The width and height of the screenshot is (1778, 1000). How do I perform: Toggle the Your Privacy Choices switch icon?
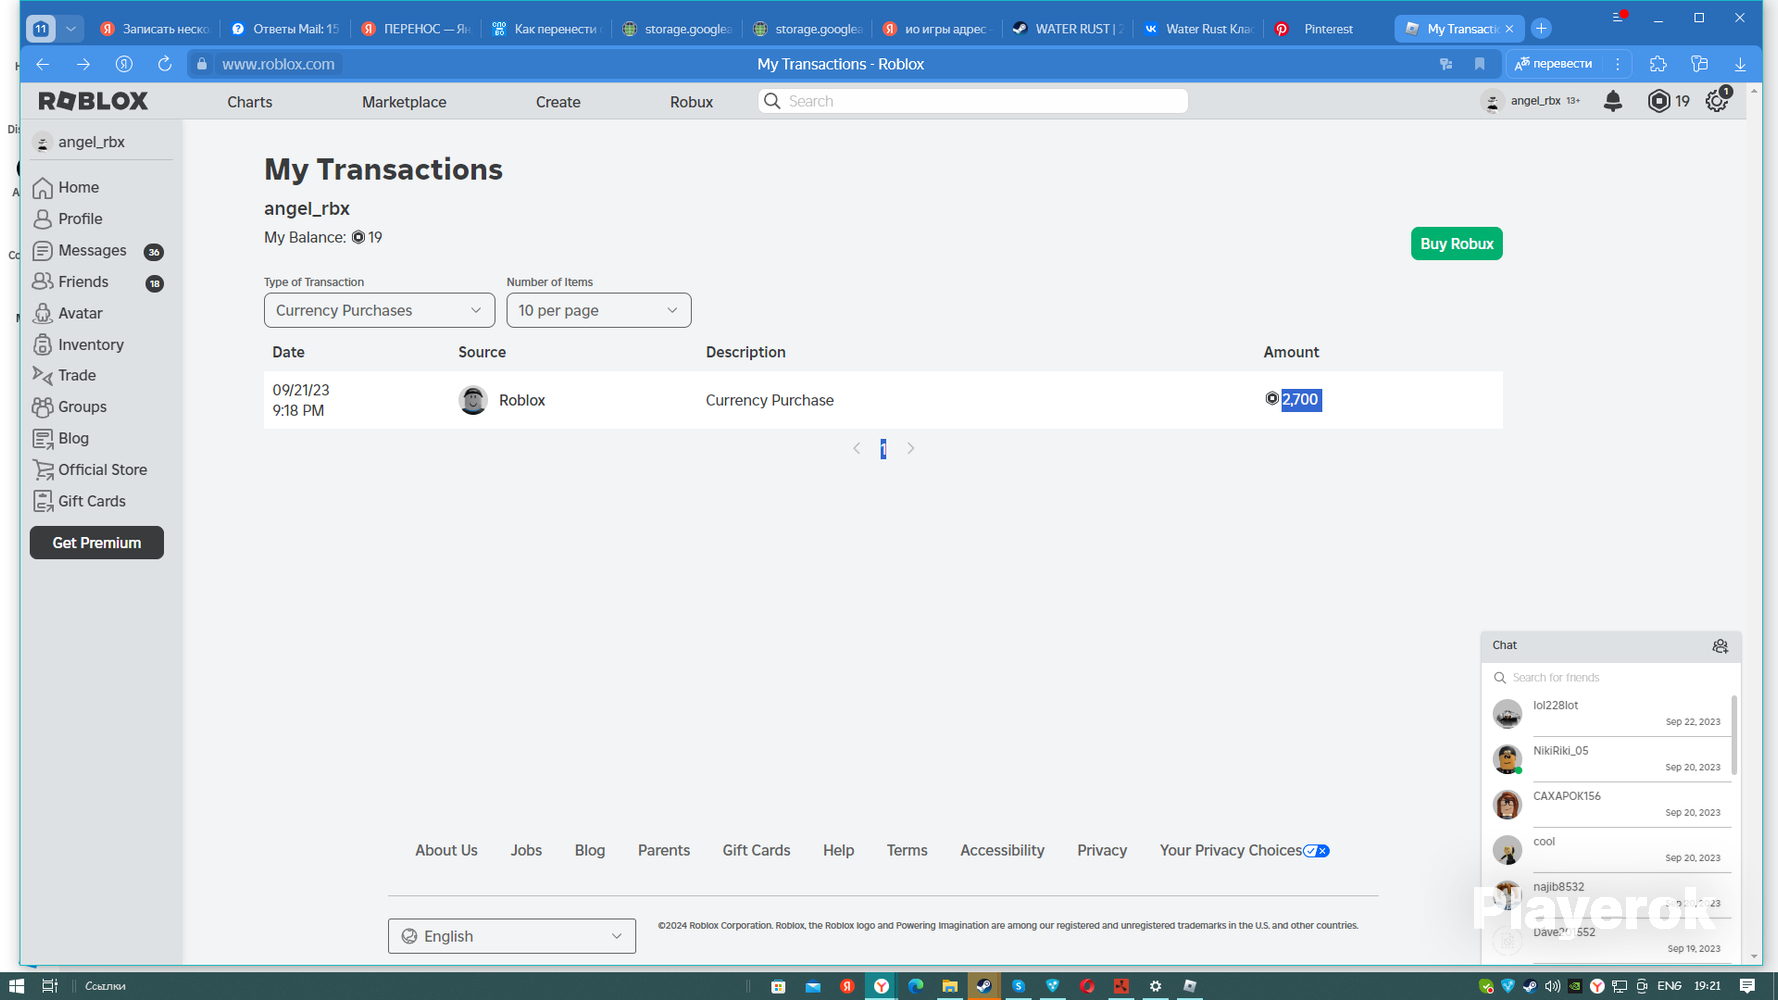tap(1316, 851)
